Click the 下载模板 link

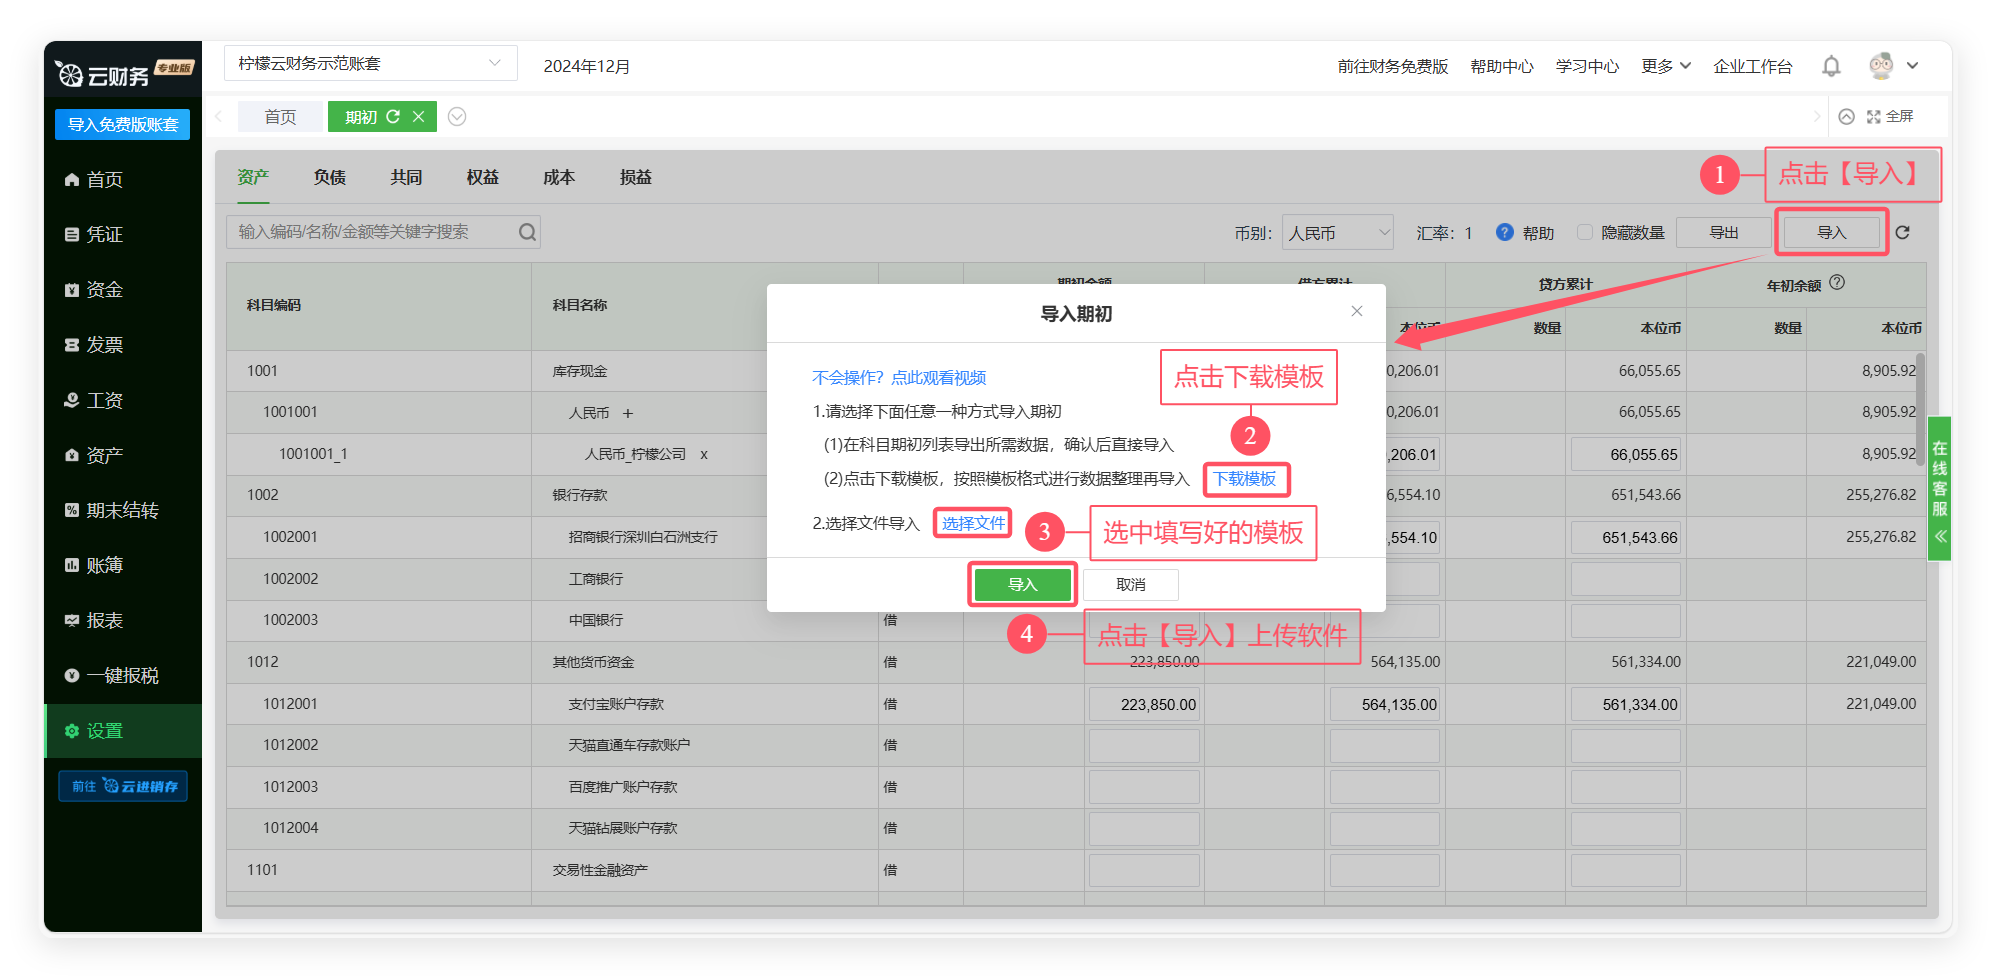pyautogui.click(x=1245, y=479)
